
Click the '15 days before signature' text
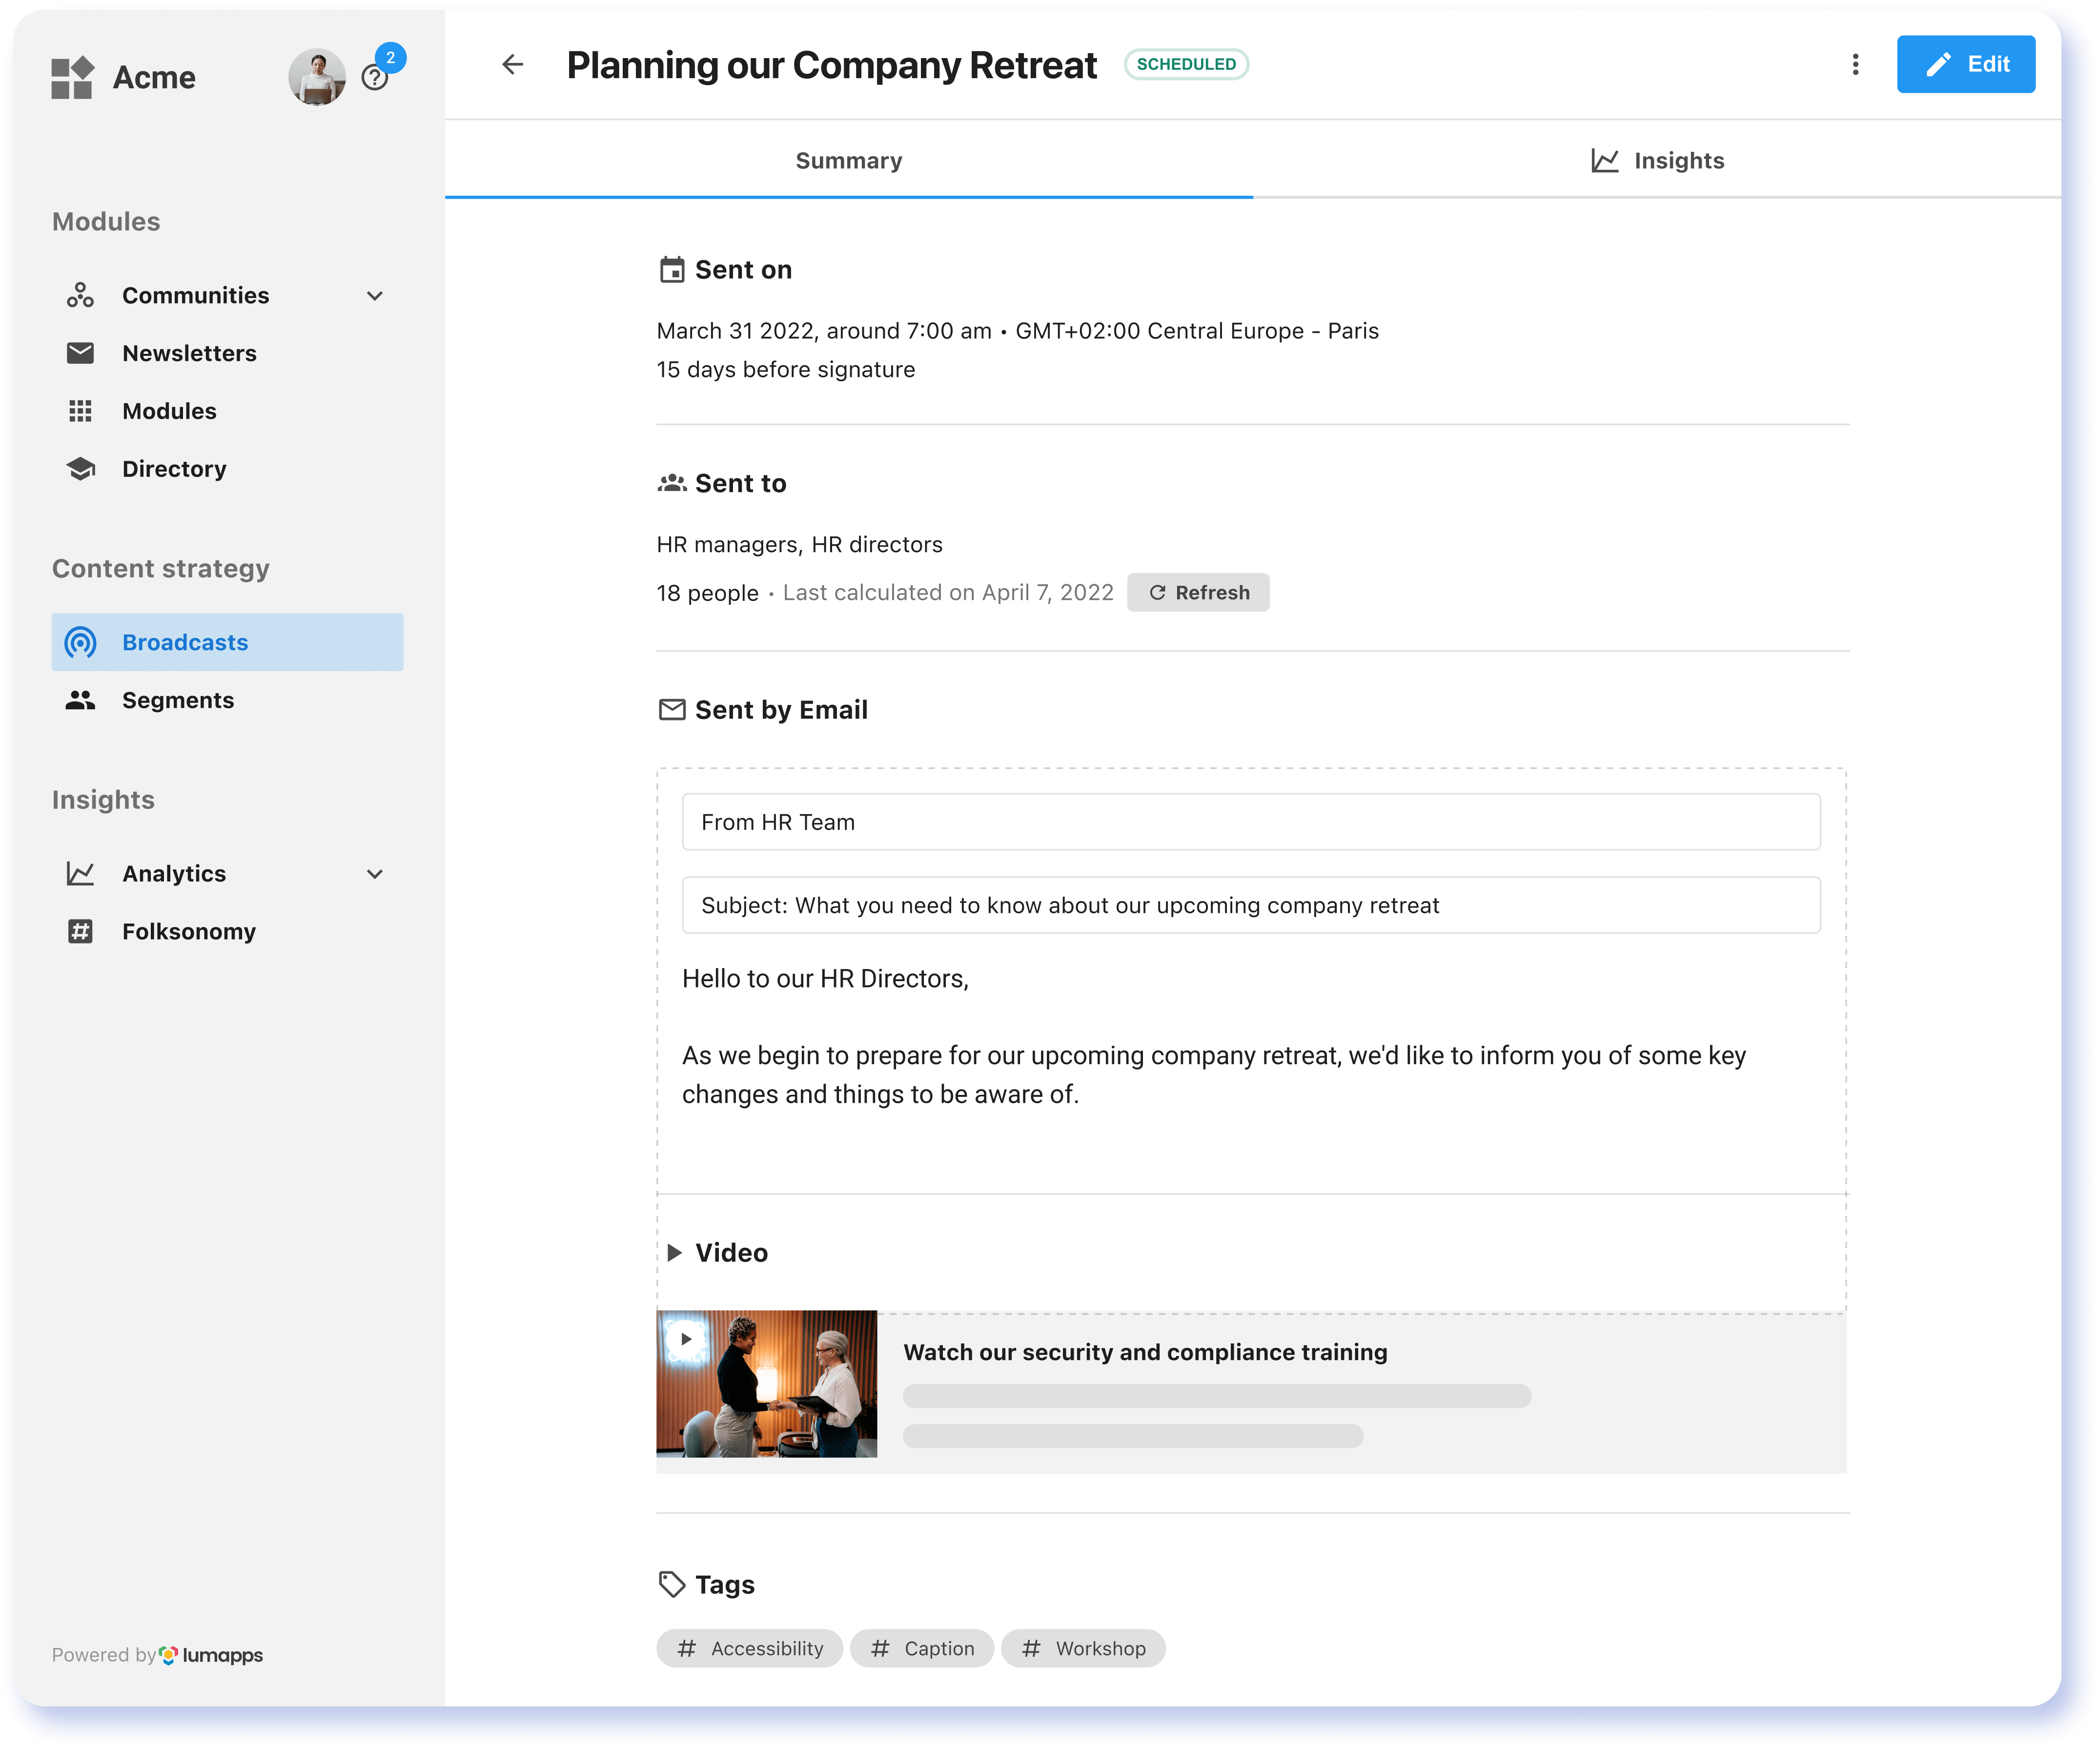coord(786,370)
